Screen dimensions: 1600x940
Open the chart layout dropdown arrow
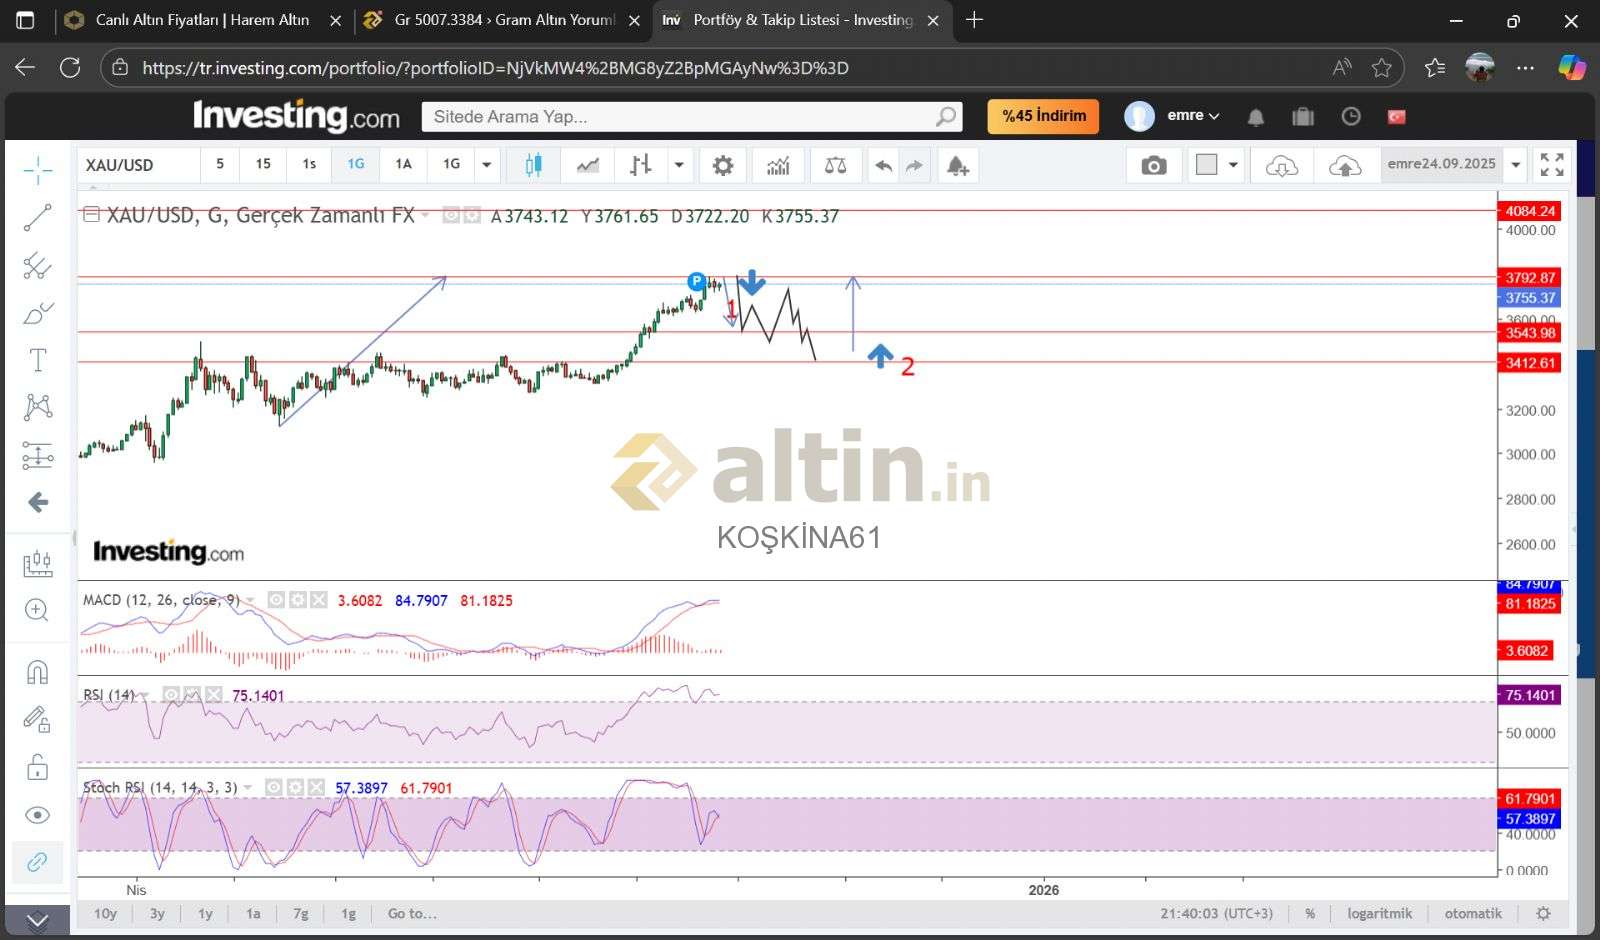tap(1233, 165)
